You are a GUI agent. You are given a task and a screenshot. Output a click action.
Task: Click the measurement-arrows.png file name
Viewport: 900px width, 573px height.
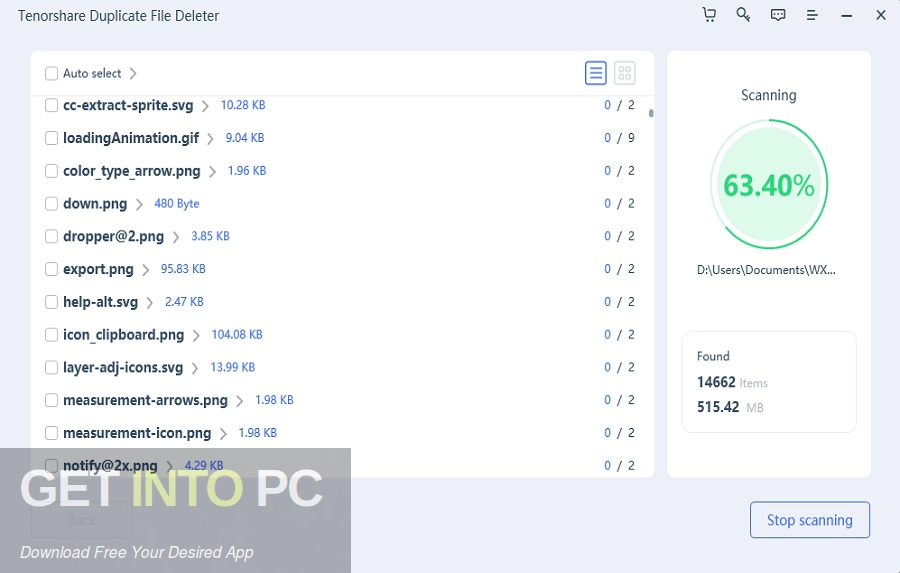pyautogui.click(x=145, y=400)
